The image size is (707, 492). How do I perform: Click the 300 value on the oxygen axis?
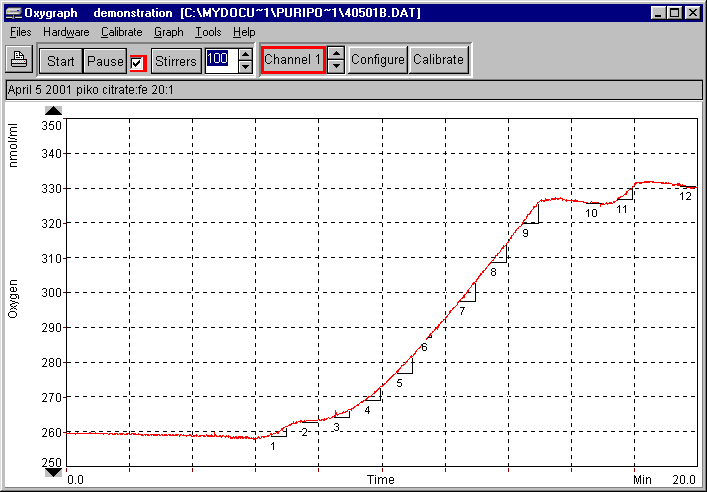[x=51, y=293]
